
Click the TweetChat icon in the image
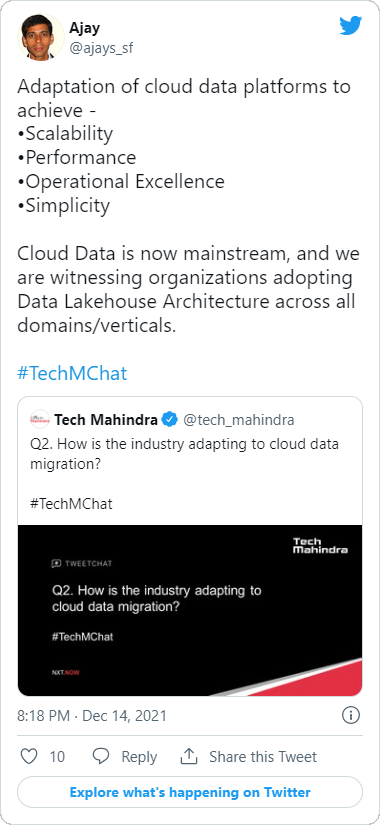click(56, 564)
